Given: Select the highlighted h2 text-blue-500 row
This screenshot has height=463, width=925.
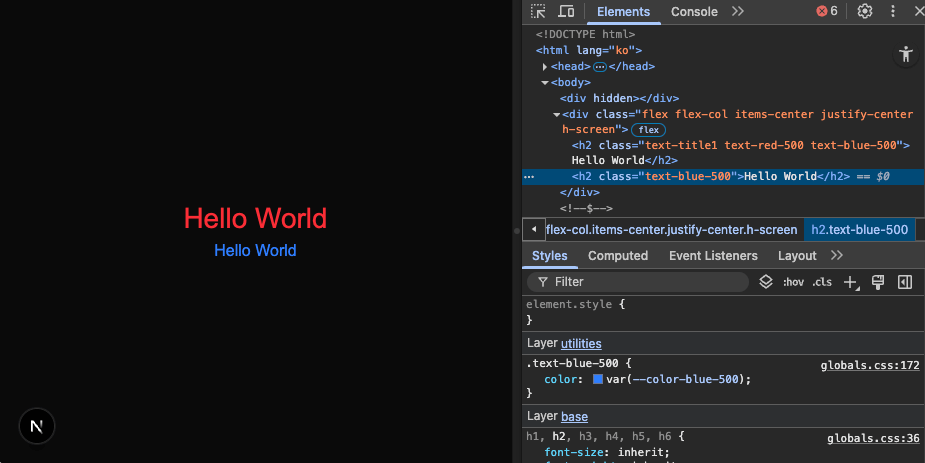Looking at the screenshot, I should coord(723,176).
